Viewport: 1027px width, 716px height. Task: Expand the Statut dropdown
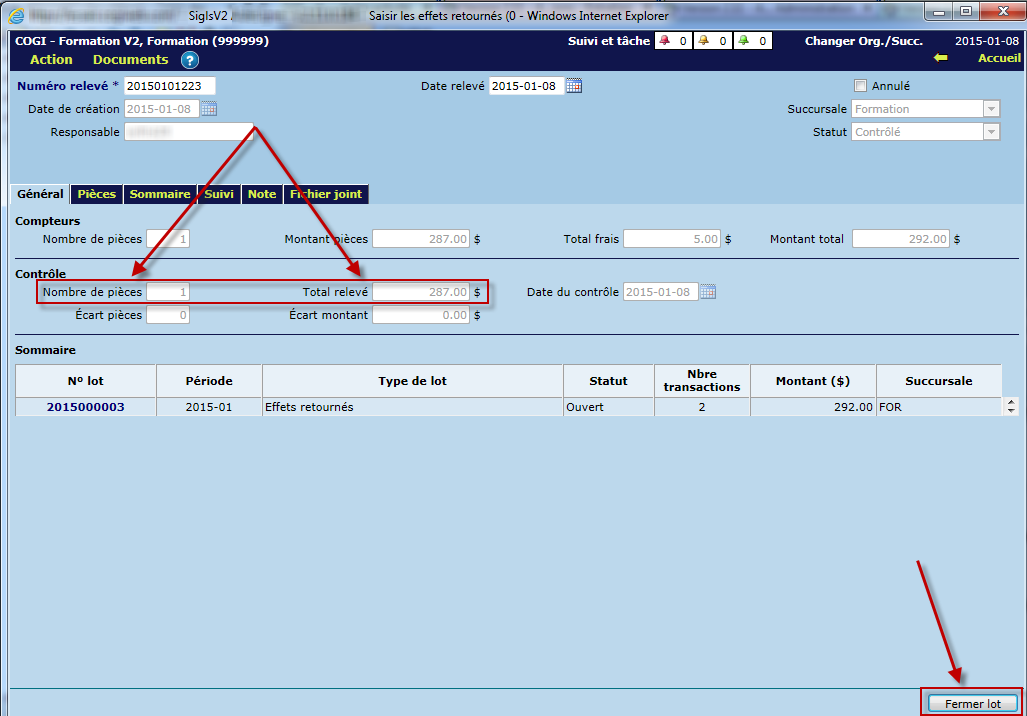(x=991, y=132)
